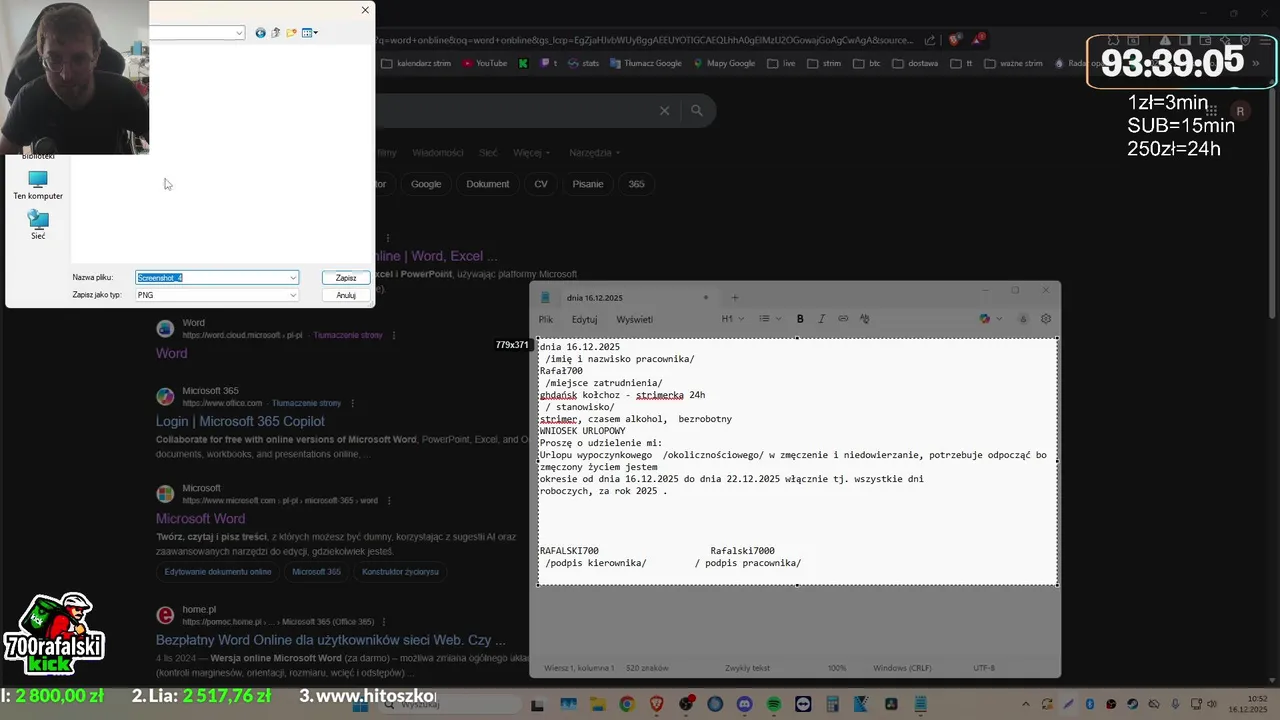
Task: Open Plik menu in Notepad
Action: (546, 319)
